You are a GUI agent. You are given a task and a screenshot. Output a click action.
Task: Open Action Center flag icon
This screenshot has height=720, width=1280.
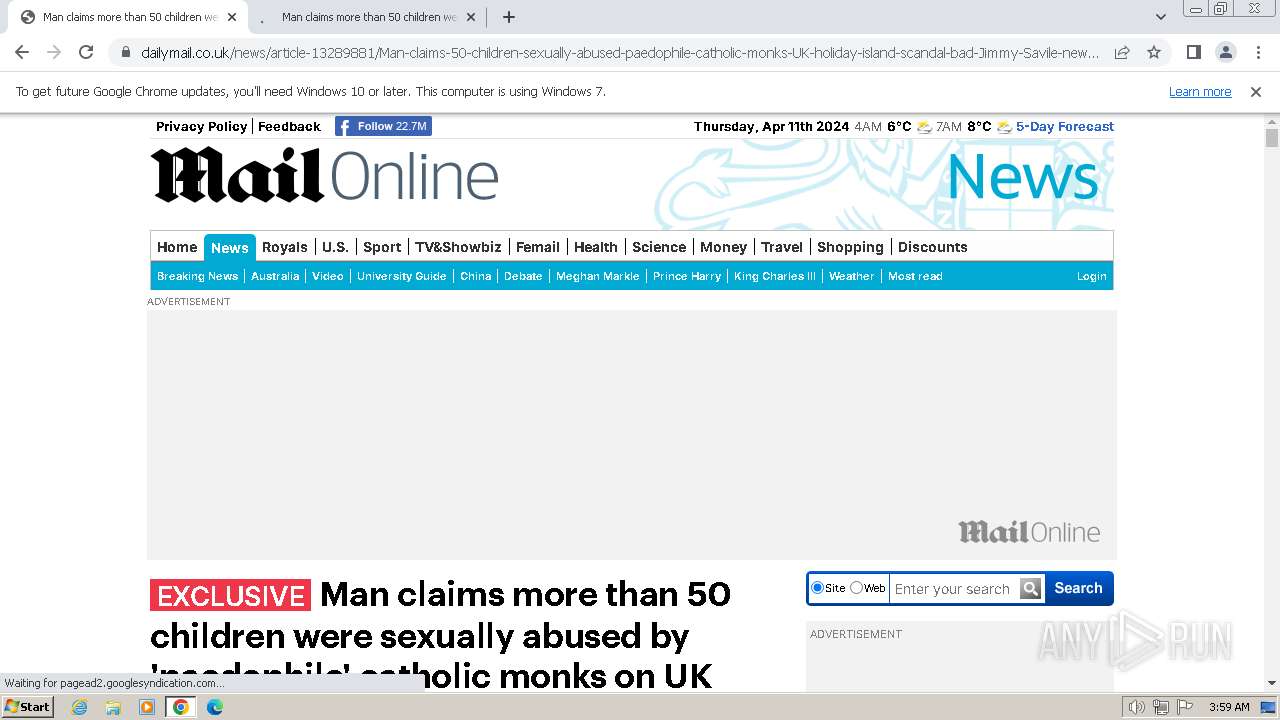point(1184,707)
